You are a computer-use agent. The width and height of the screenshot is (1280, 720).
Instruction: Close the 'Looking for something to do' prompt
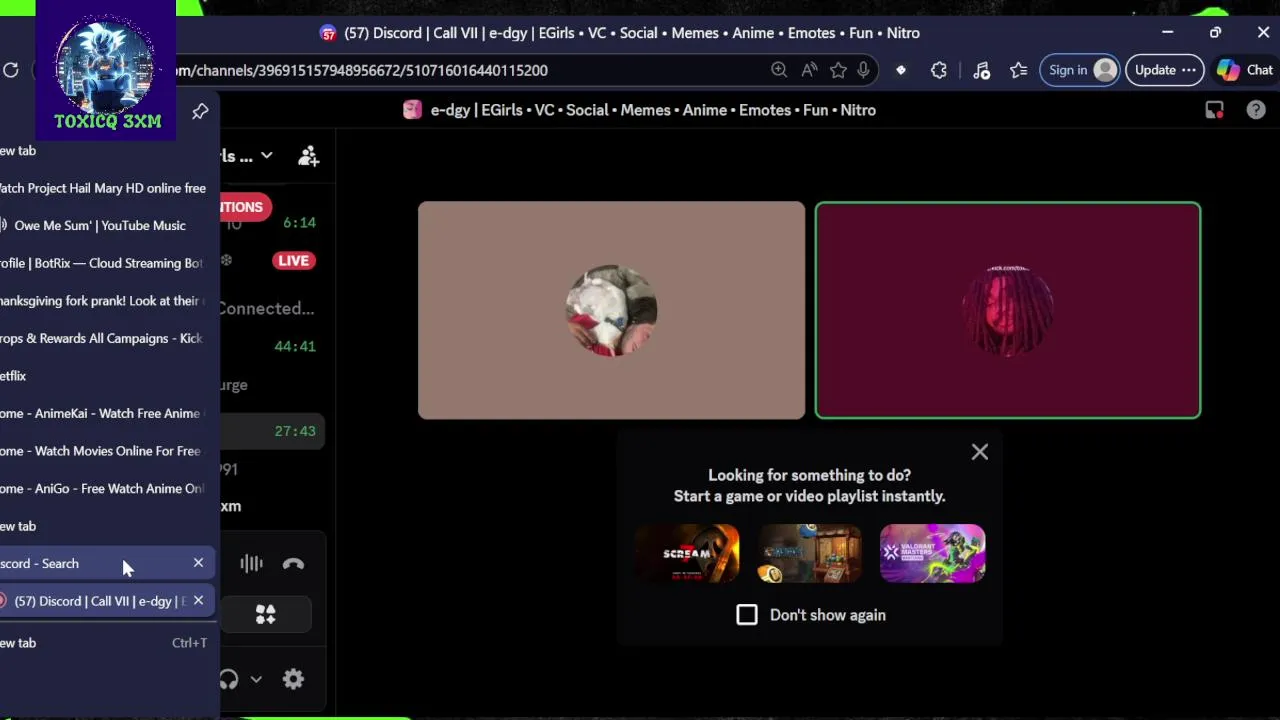pyautogui.click(x=980, y=452)
